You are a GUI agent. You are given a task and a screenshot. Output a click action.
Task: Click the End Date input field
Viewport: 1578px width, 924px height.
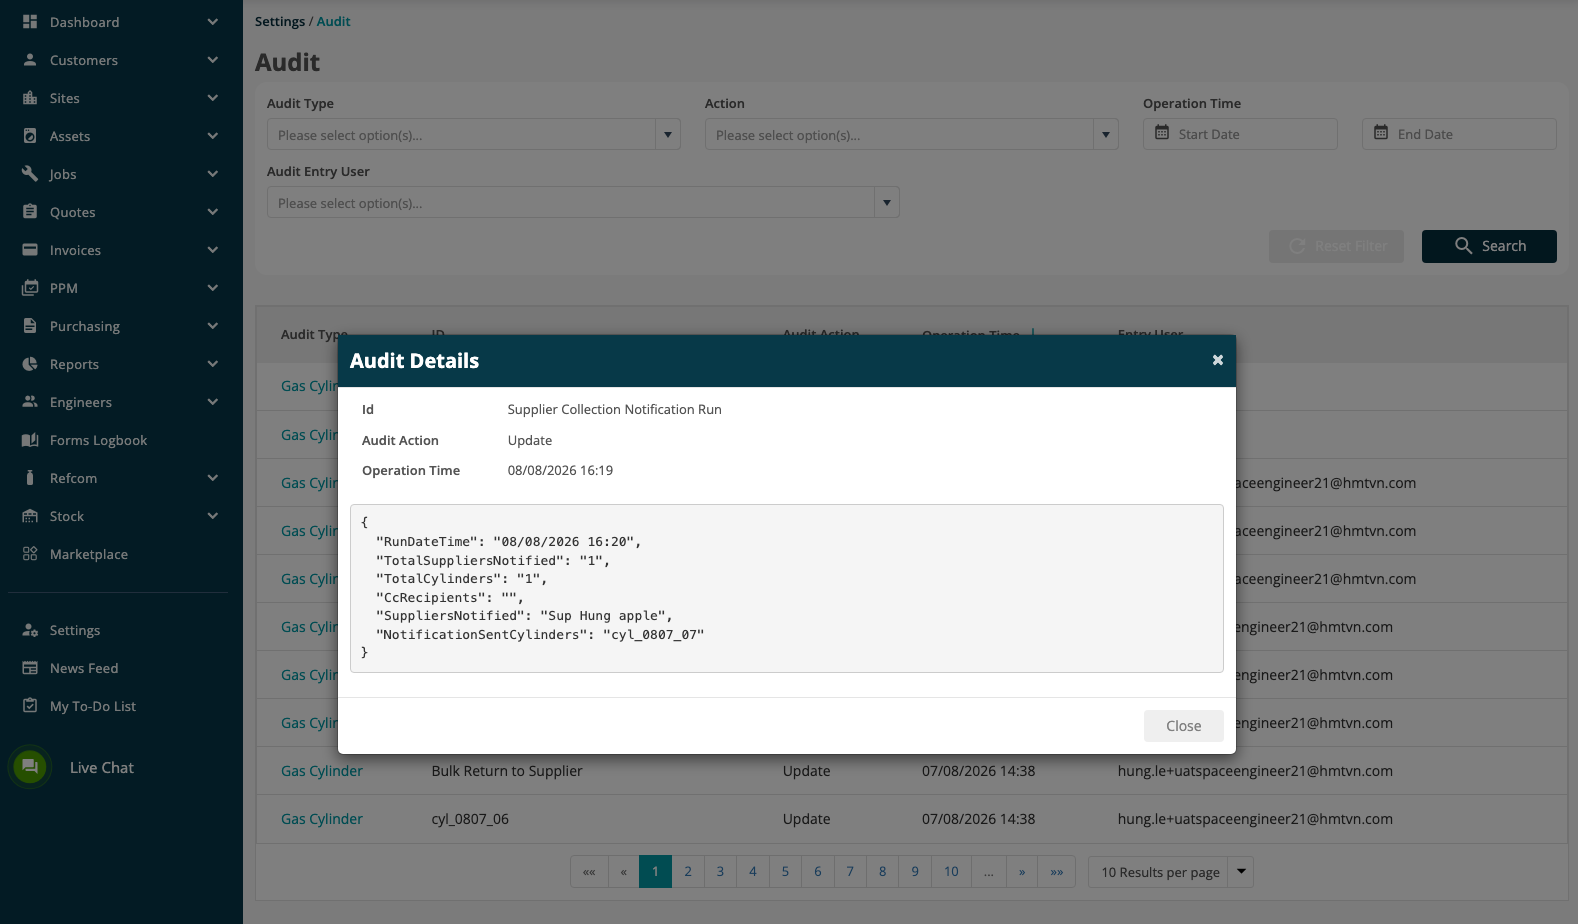(1459, 134)
